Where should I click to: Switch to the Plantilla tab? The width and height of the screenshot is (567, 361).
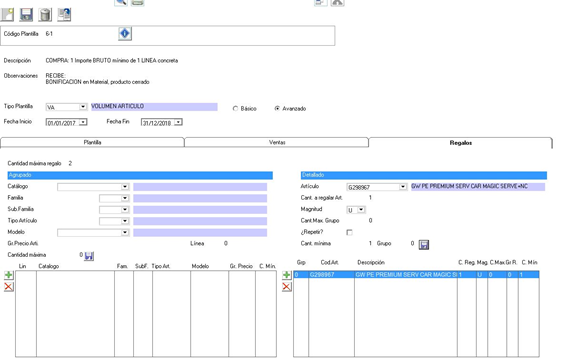pyautogui.click(x=92, y=143)
